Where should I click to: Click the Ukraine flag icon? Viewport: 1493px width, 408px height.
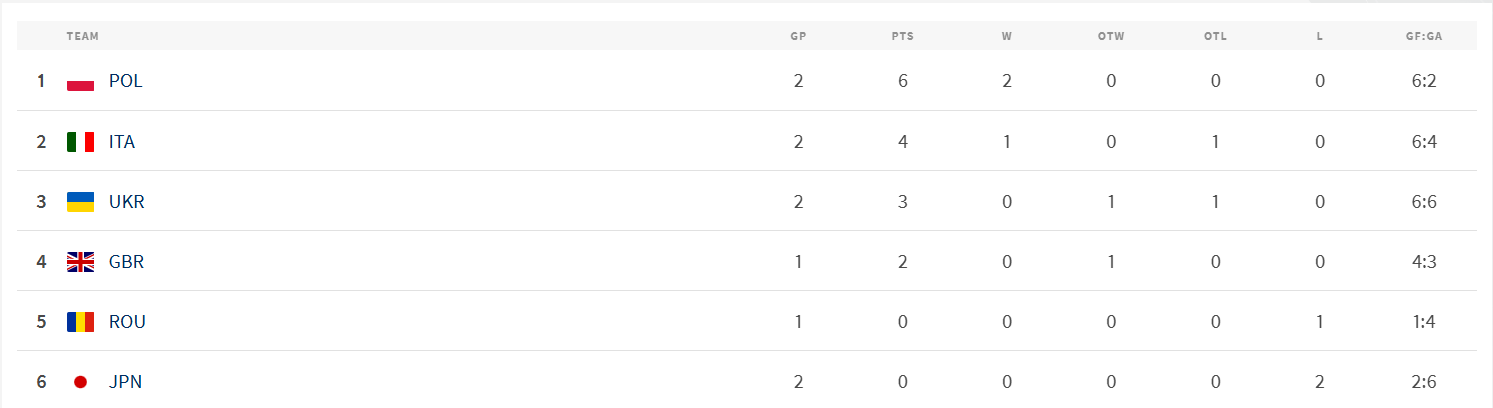80,202
